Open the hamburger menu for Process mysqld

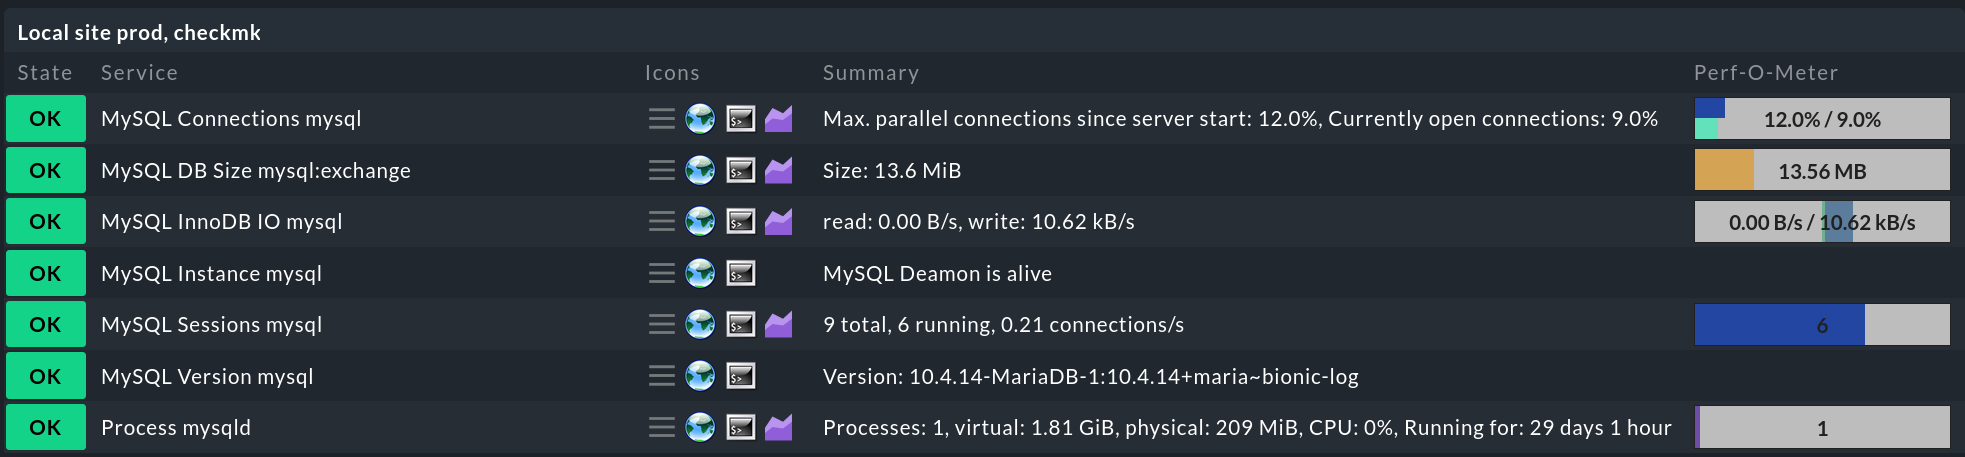[661, 428]
